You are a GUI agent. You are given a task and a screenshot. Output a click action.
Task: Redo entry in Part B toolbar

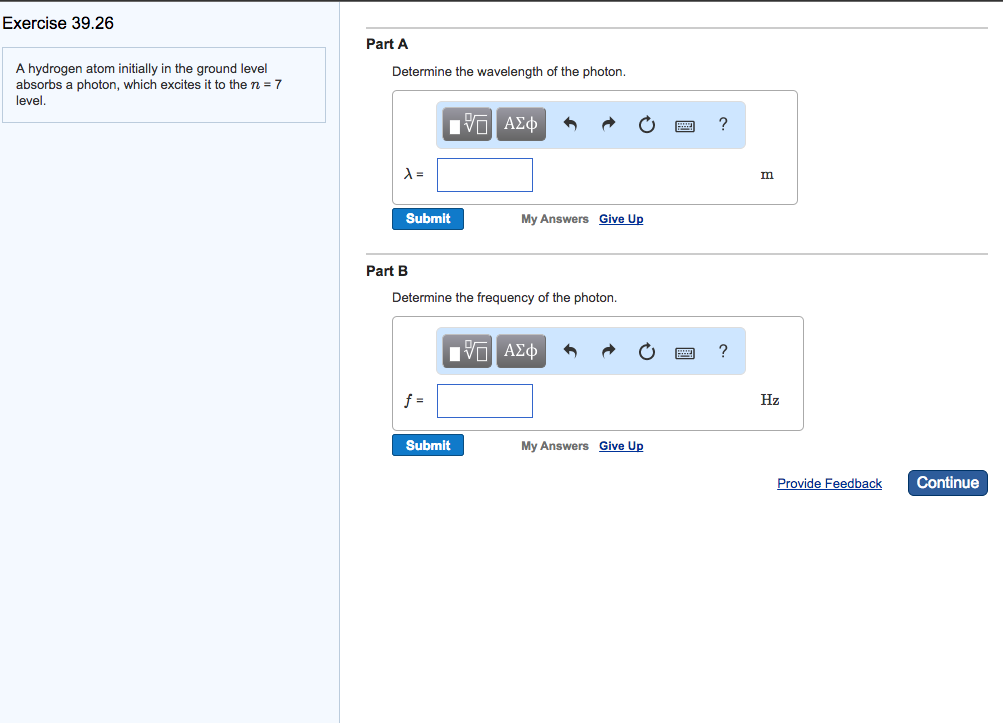tap(608, 351)
